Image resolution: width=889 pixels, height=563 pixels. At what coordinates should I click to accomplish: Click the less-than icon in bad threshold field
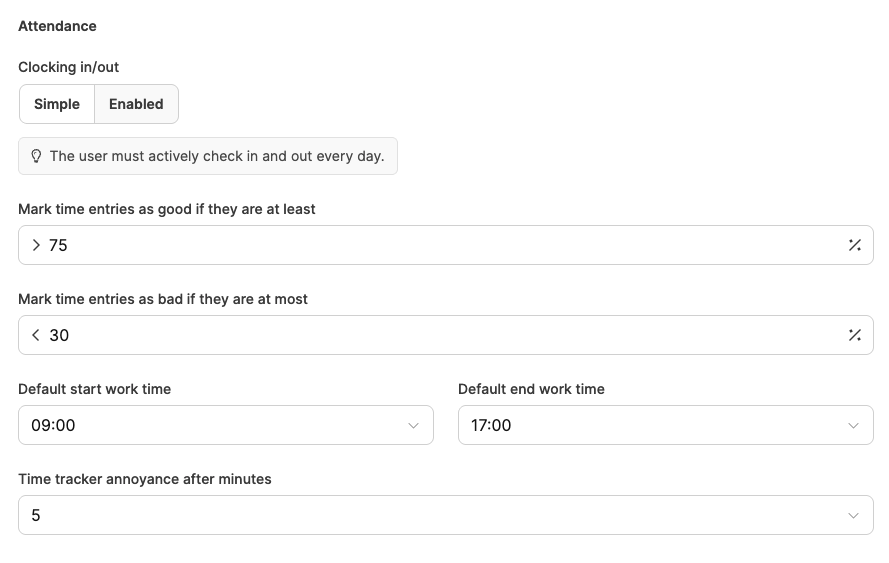36,335
